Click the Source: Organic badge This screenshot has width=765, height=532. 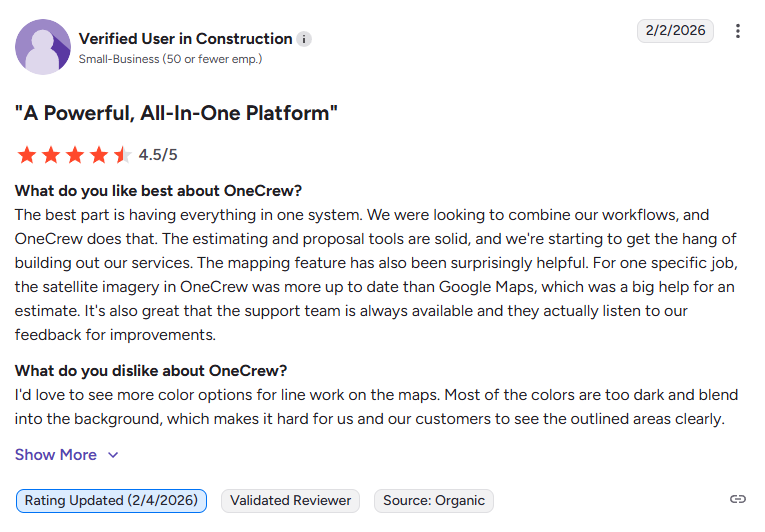click(x=434, y=501)
